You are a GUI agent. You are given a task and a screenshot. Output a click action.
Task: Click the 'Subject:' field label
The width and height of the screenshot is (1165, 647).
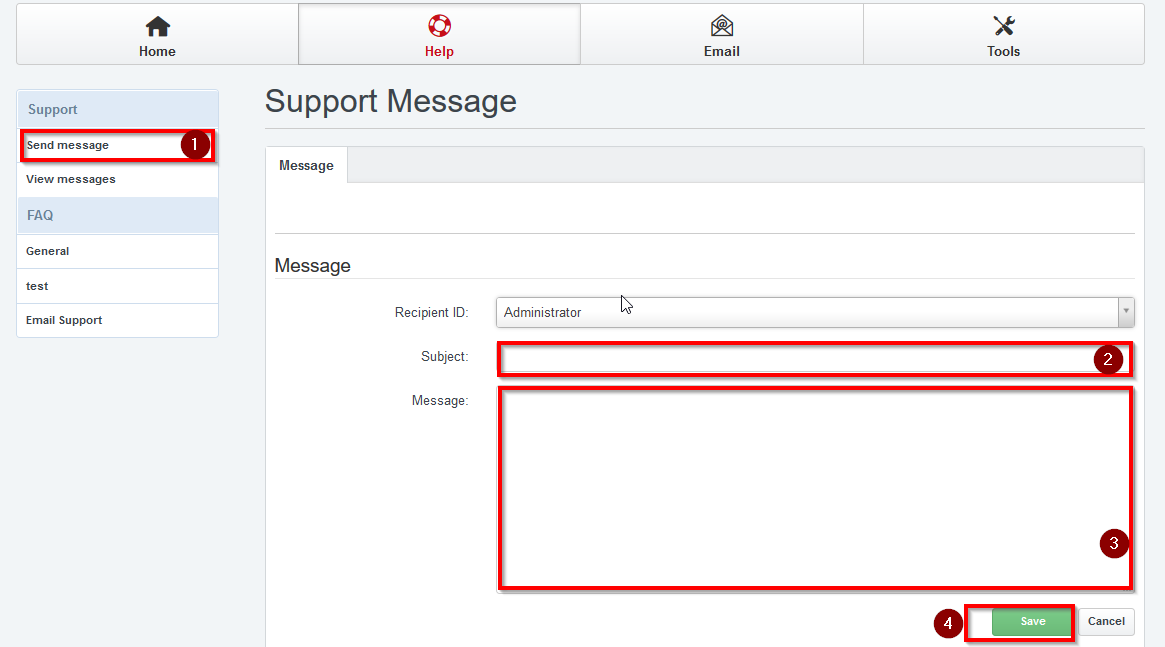tap(444, 357)
